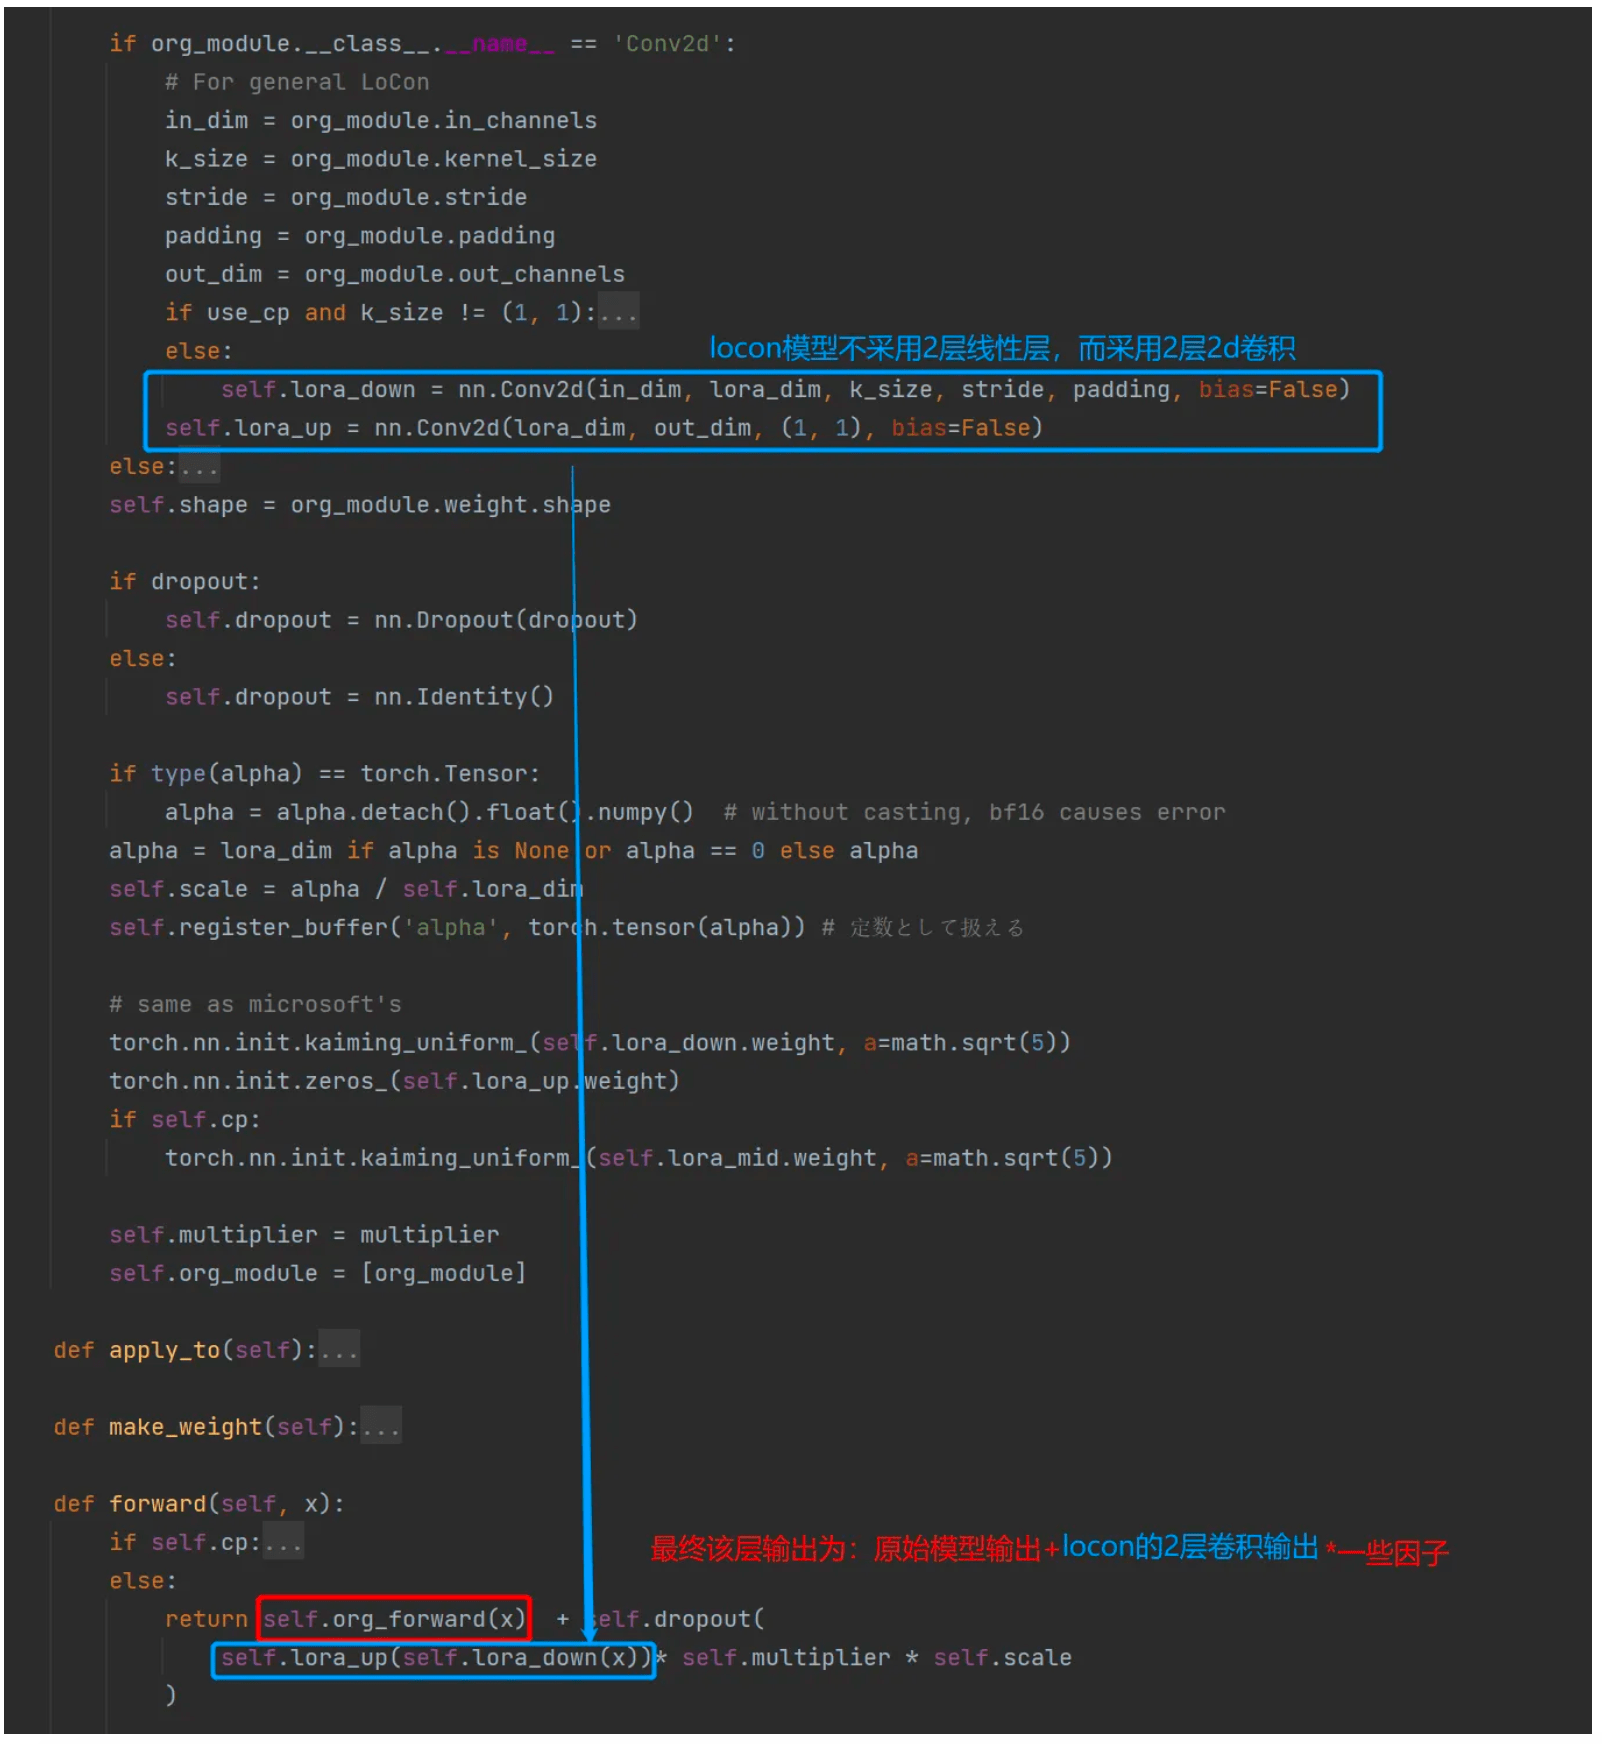Screen dimensions: 1602x1744
Task: Click 'alpha = alpha.detach().float().numpy()' code
Action: coord(429,812)
